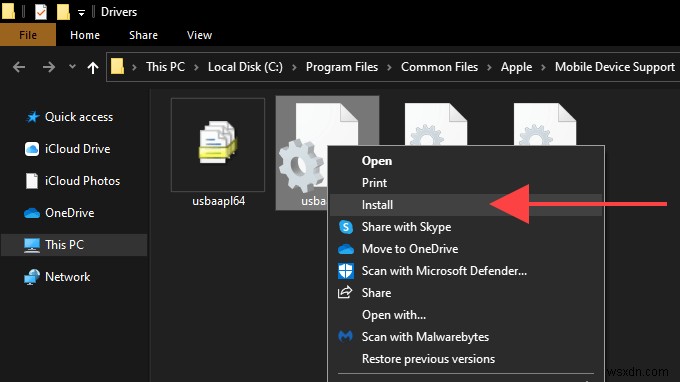Choose Move to OneDrive menu entry

tap(466, 249)
